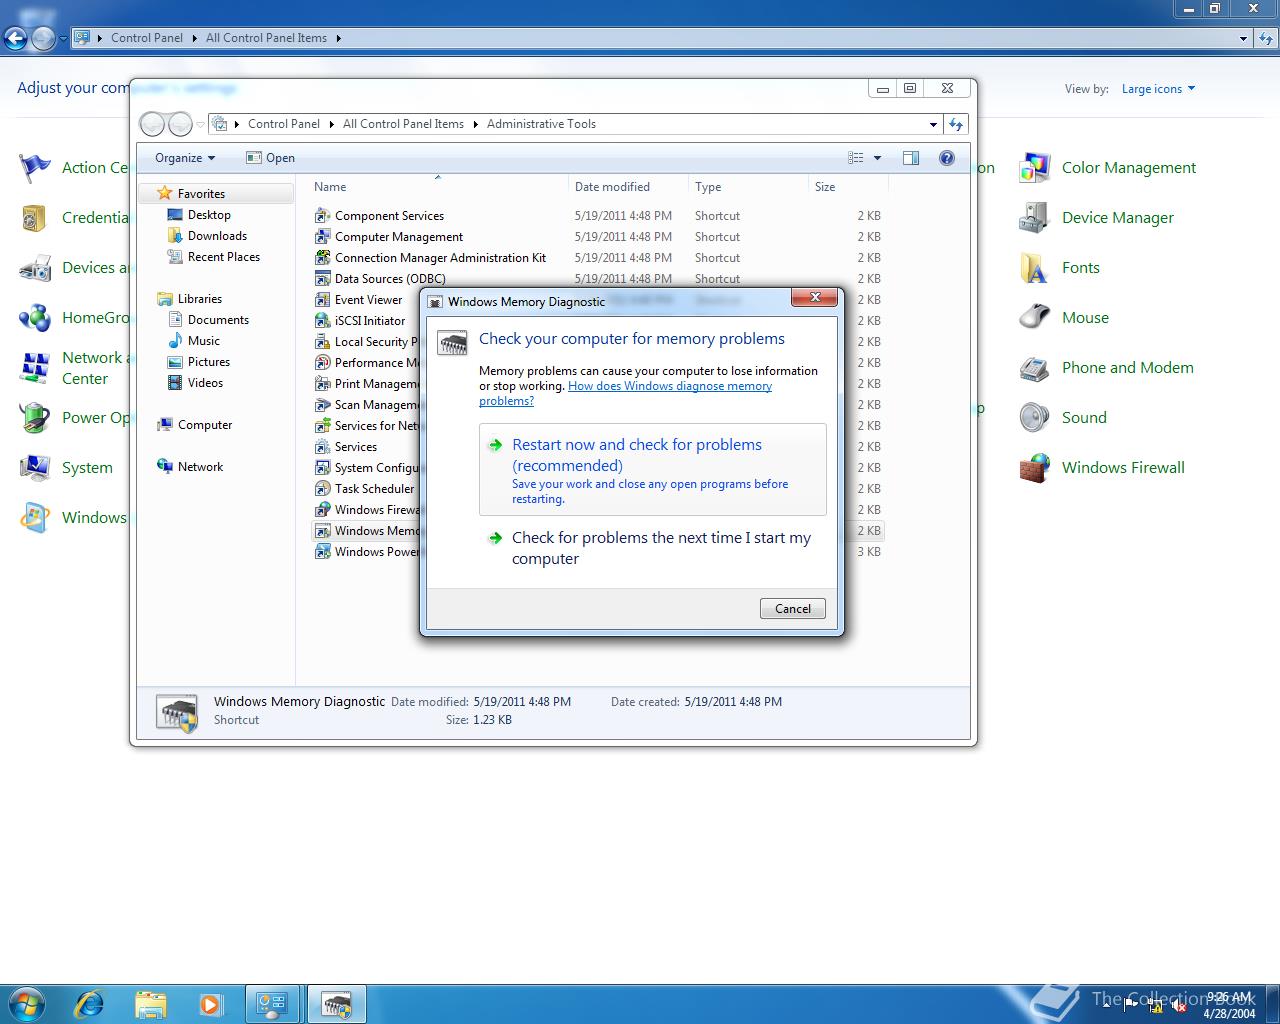This screenshot has height=1024, width=1280.
Task: Click the change your view icon
Action: pyautogui.click(x=856, y=158)
